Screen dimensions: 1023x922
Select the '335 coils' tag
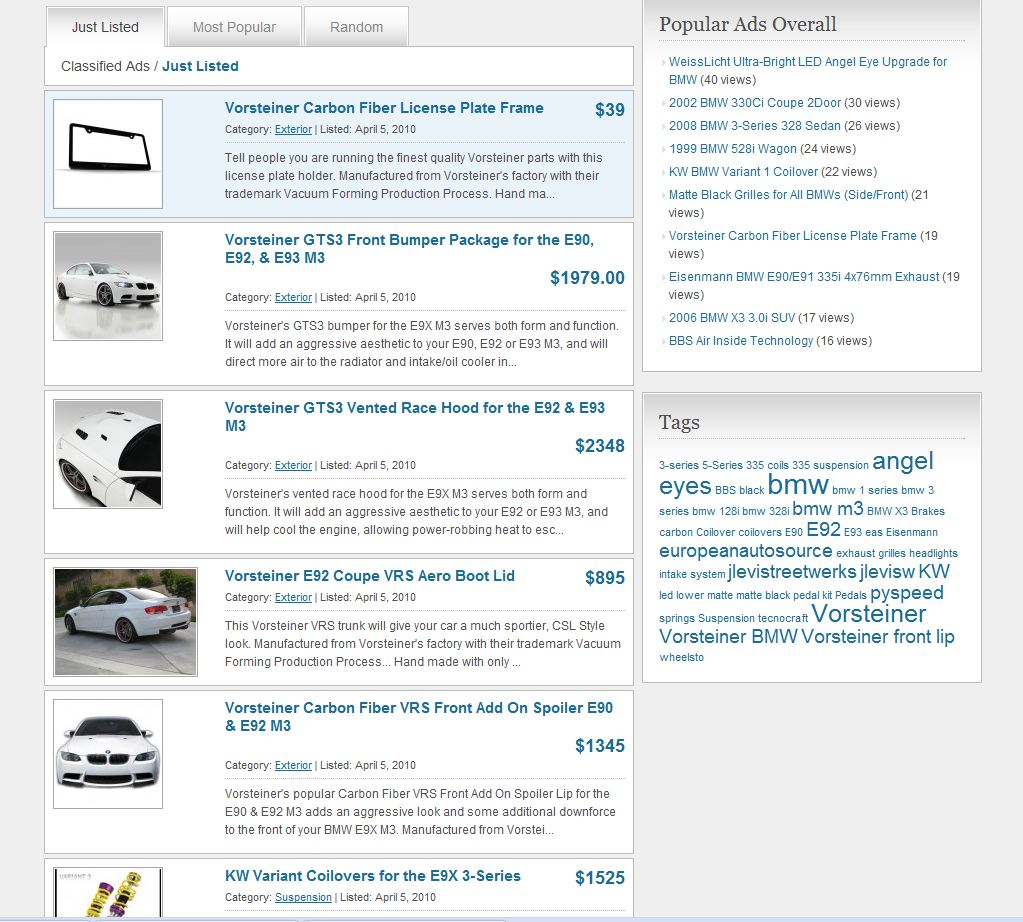[767, 465]
